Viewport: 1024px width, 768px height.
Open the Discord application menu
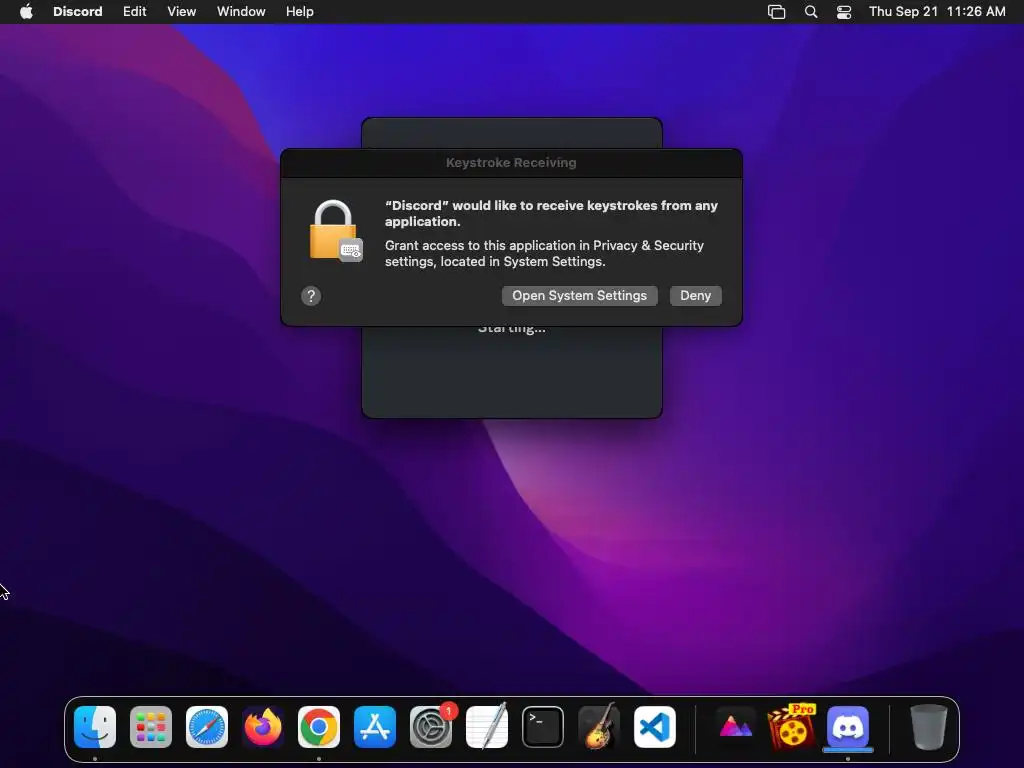(x=78, y=11)
